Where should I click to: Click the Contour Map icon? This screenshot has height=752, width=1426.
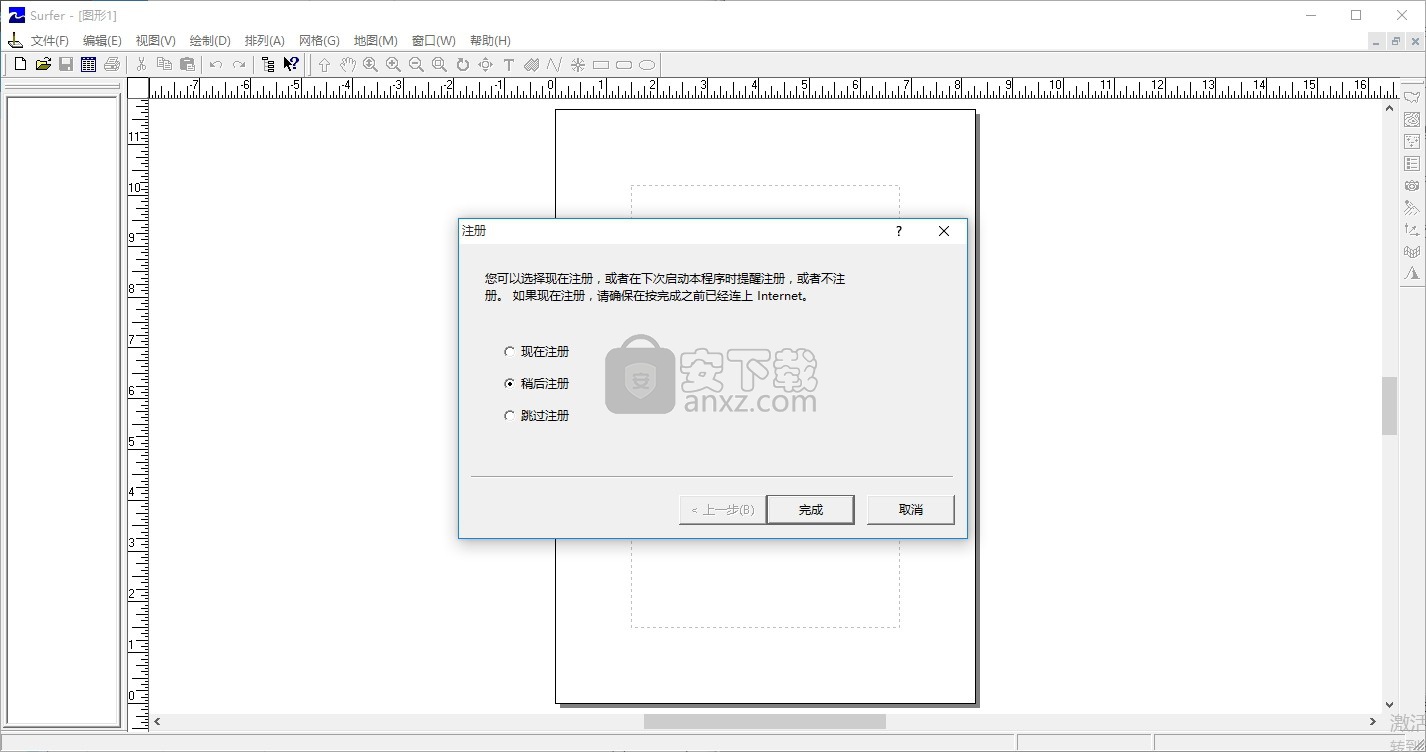pos(1411,119)
